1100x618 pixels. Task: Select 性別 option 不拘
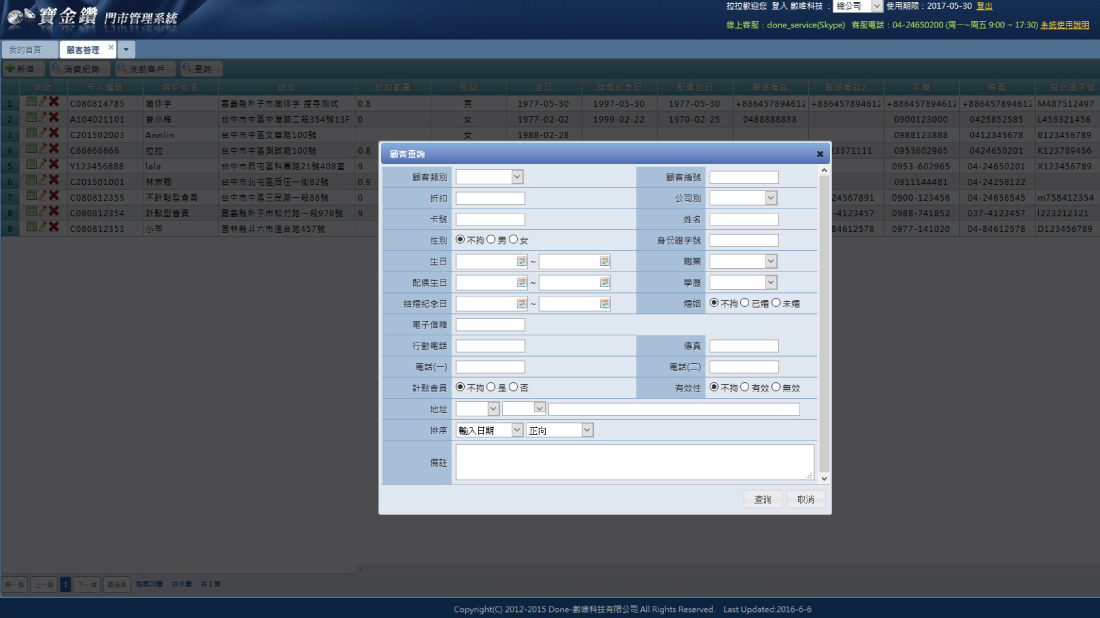click(460, 240)
